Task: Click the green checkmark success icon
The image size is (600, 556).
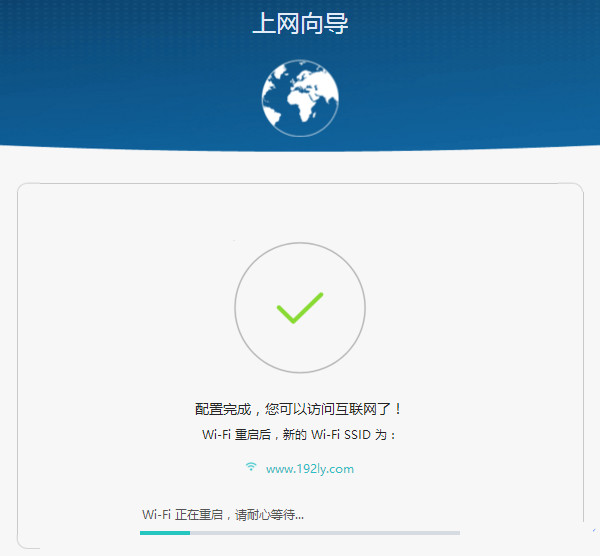Action: tap(300, 308)
